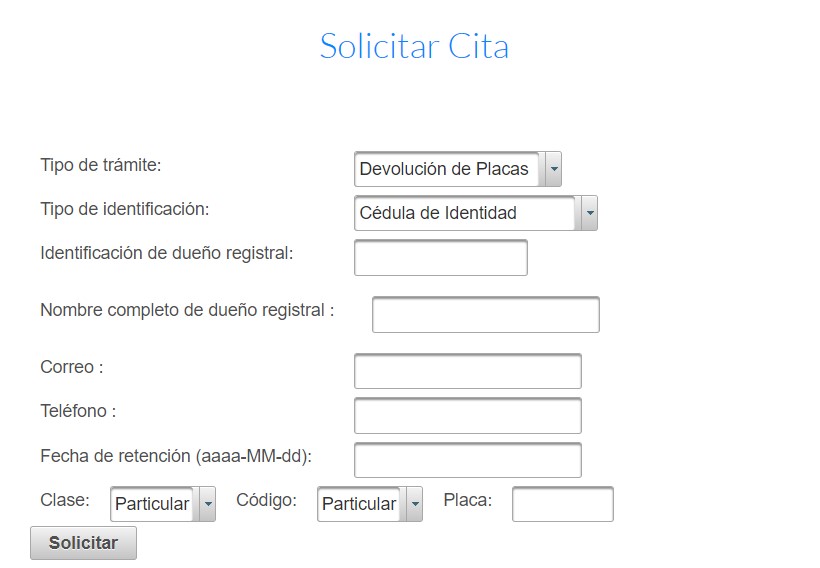Submit the form with Solicitar button
The height and width of the screenshot is (568, 820).
(x=84, y=543)
